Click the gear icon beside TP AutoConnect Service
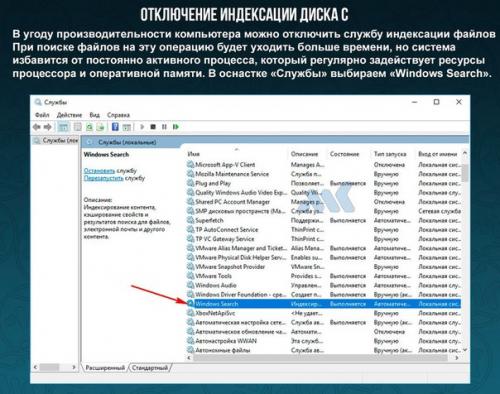 pyautogui.click(x=190, y=230)
